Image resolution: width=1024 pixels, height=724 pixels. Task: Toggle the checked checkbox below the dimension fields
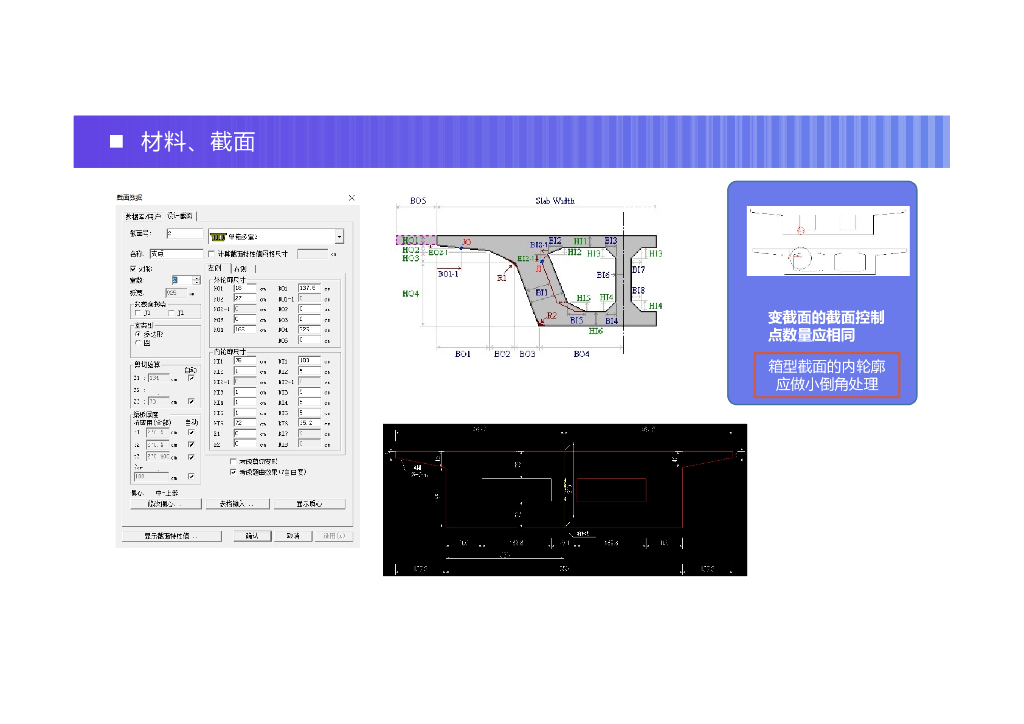(x=233, y=472)
